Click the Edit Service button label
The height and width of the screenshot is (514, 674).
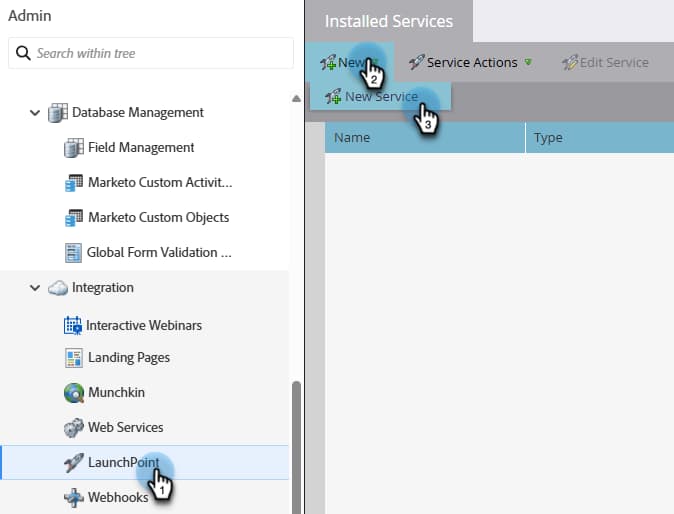(614, 63)
